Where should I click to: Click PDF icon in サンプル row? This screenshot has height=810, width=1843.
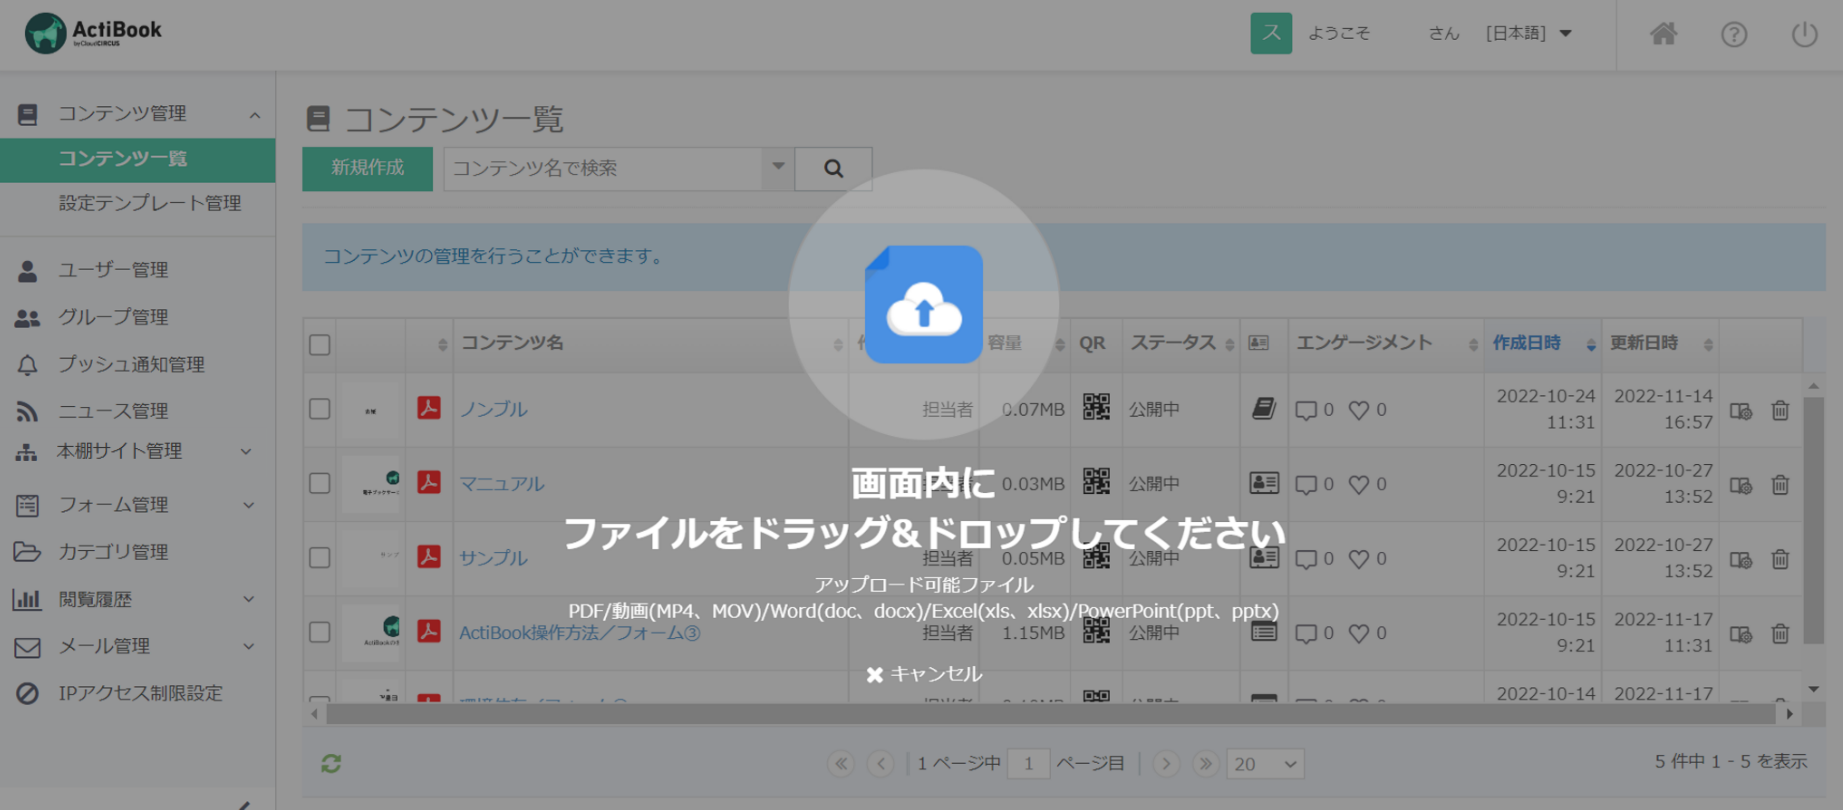[x=429, y=556]
